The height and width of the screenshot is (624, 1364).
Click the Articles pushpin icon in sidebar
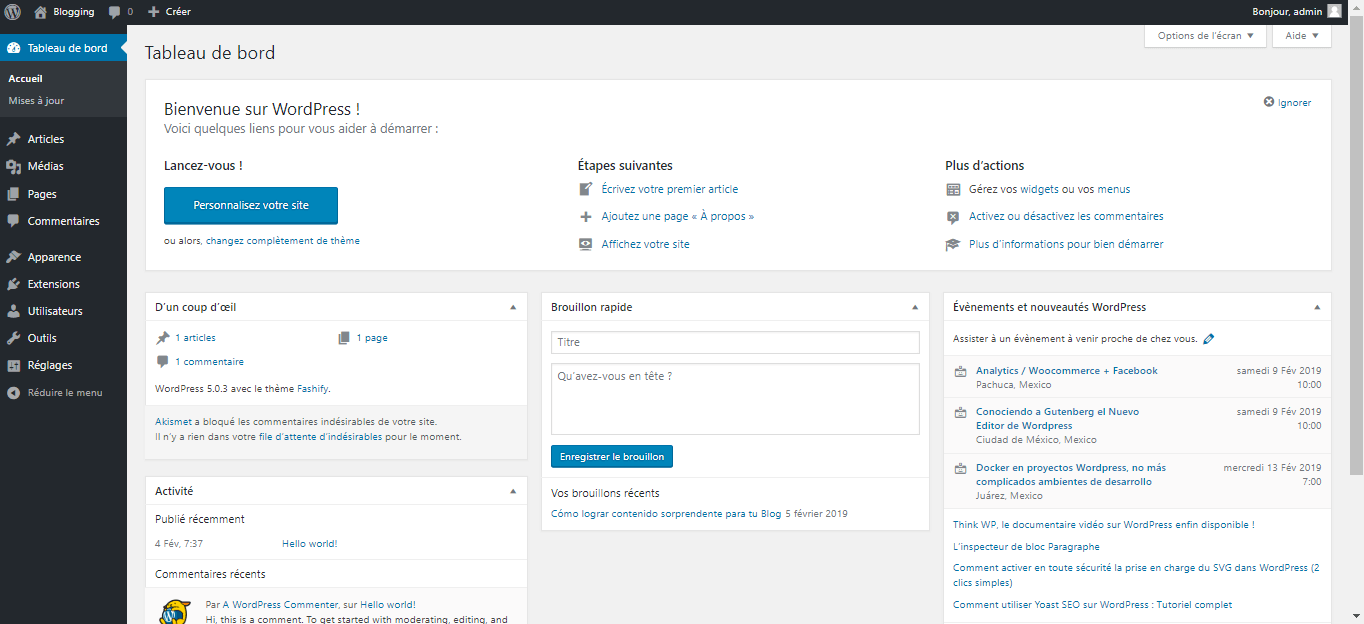coord(14,139)
